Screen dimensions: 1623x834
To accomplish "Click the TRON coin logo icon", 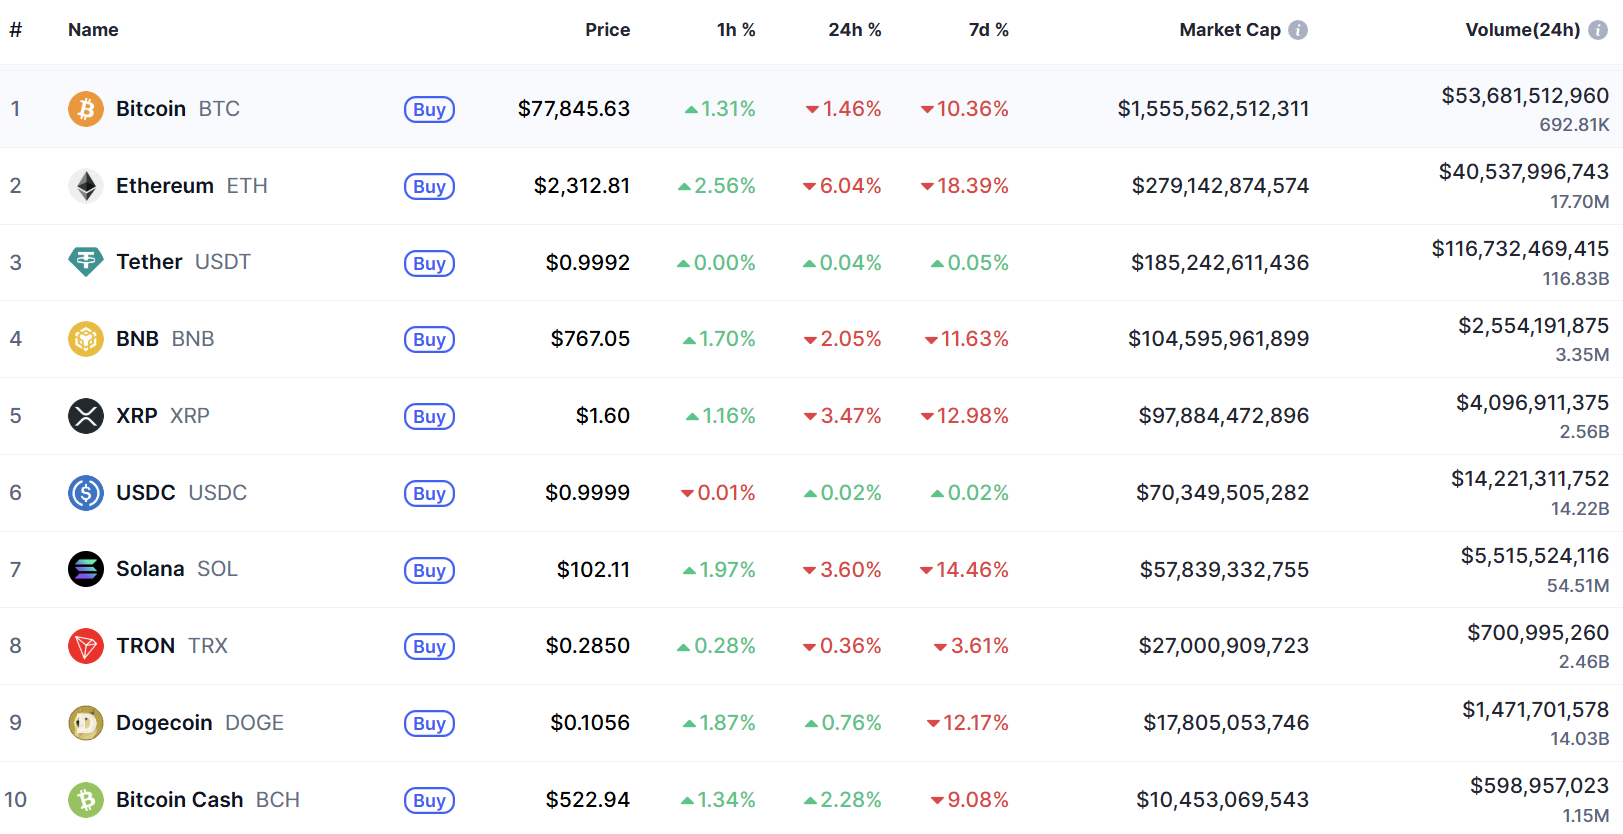I will tap(86, 646).
